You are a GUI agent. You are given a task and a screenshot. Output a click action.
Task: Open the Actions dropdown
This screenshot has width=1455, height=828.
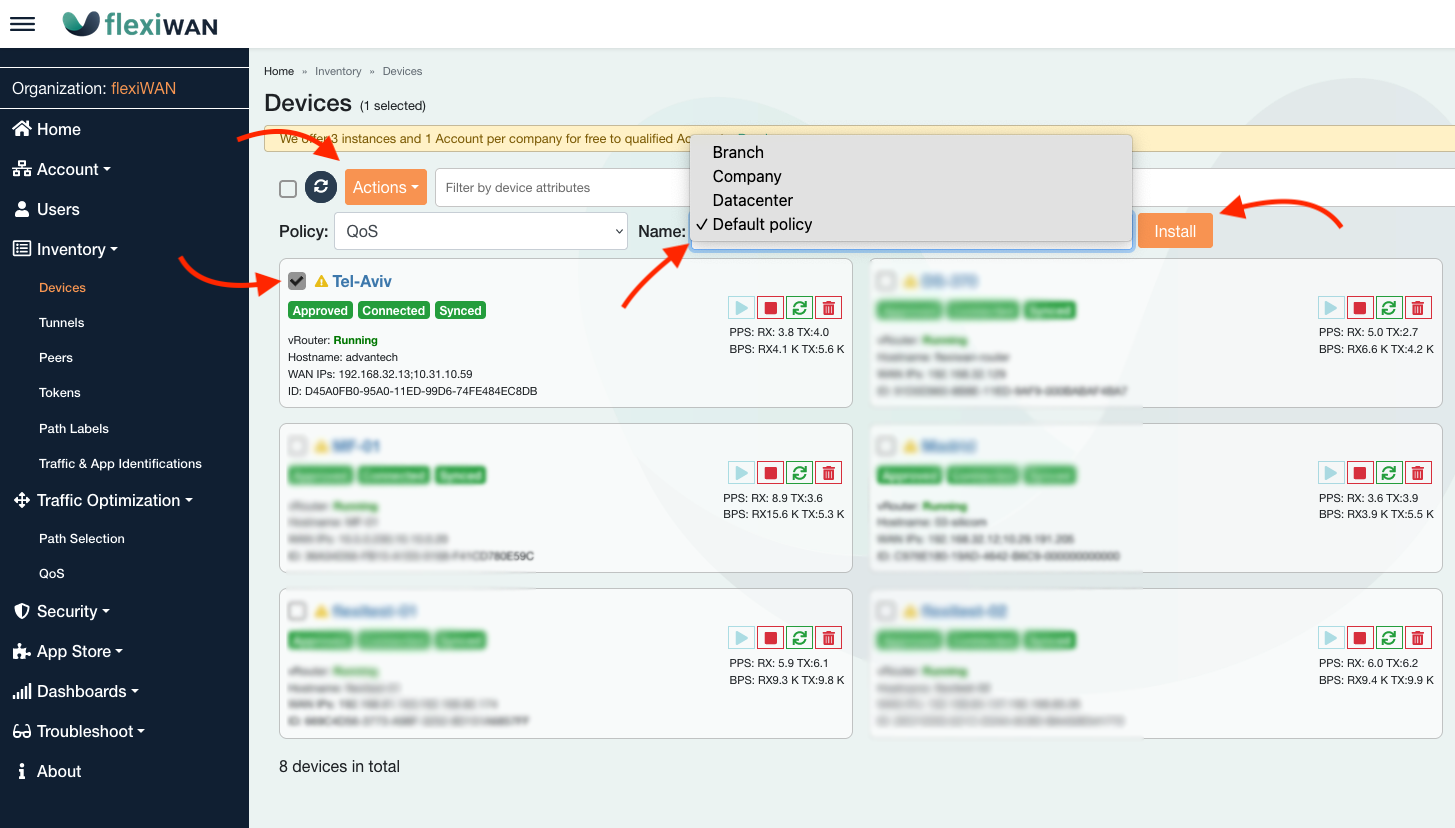[385, 187]
